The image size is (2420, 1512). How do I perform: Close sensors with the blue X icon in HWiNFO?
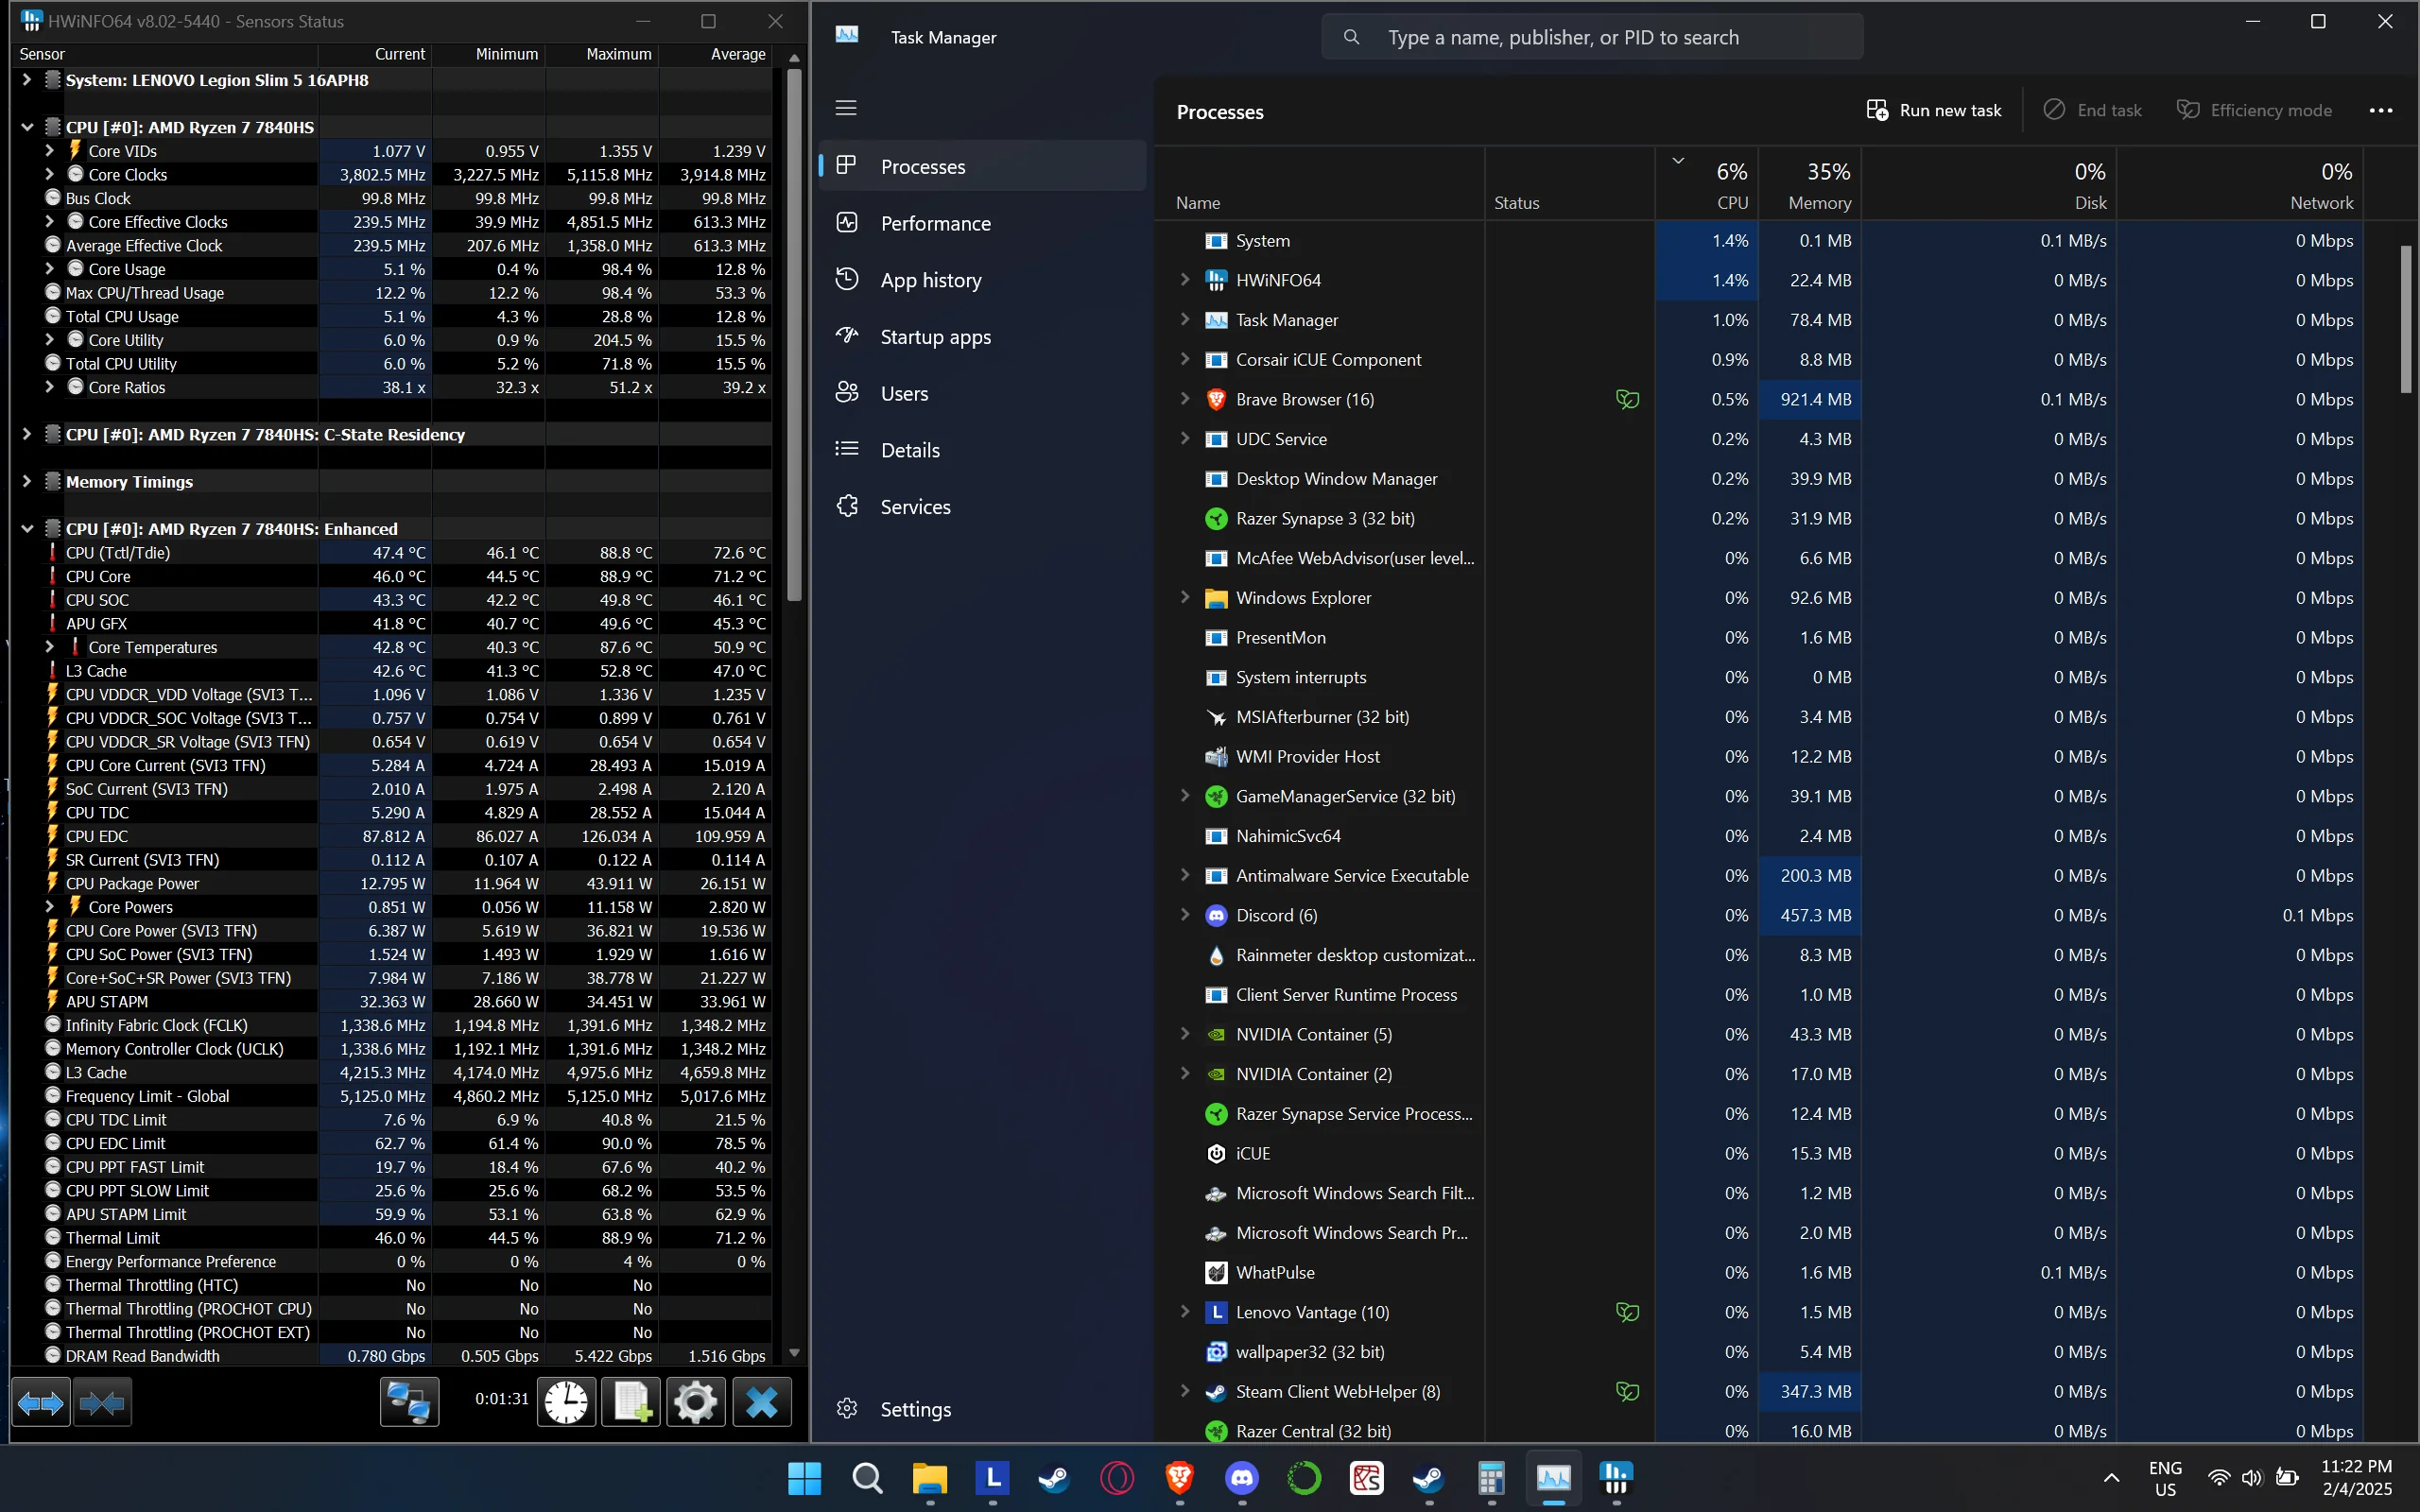click(762, 1402)
